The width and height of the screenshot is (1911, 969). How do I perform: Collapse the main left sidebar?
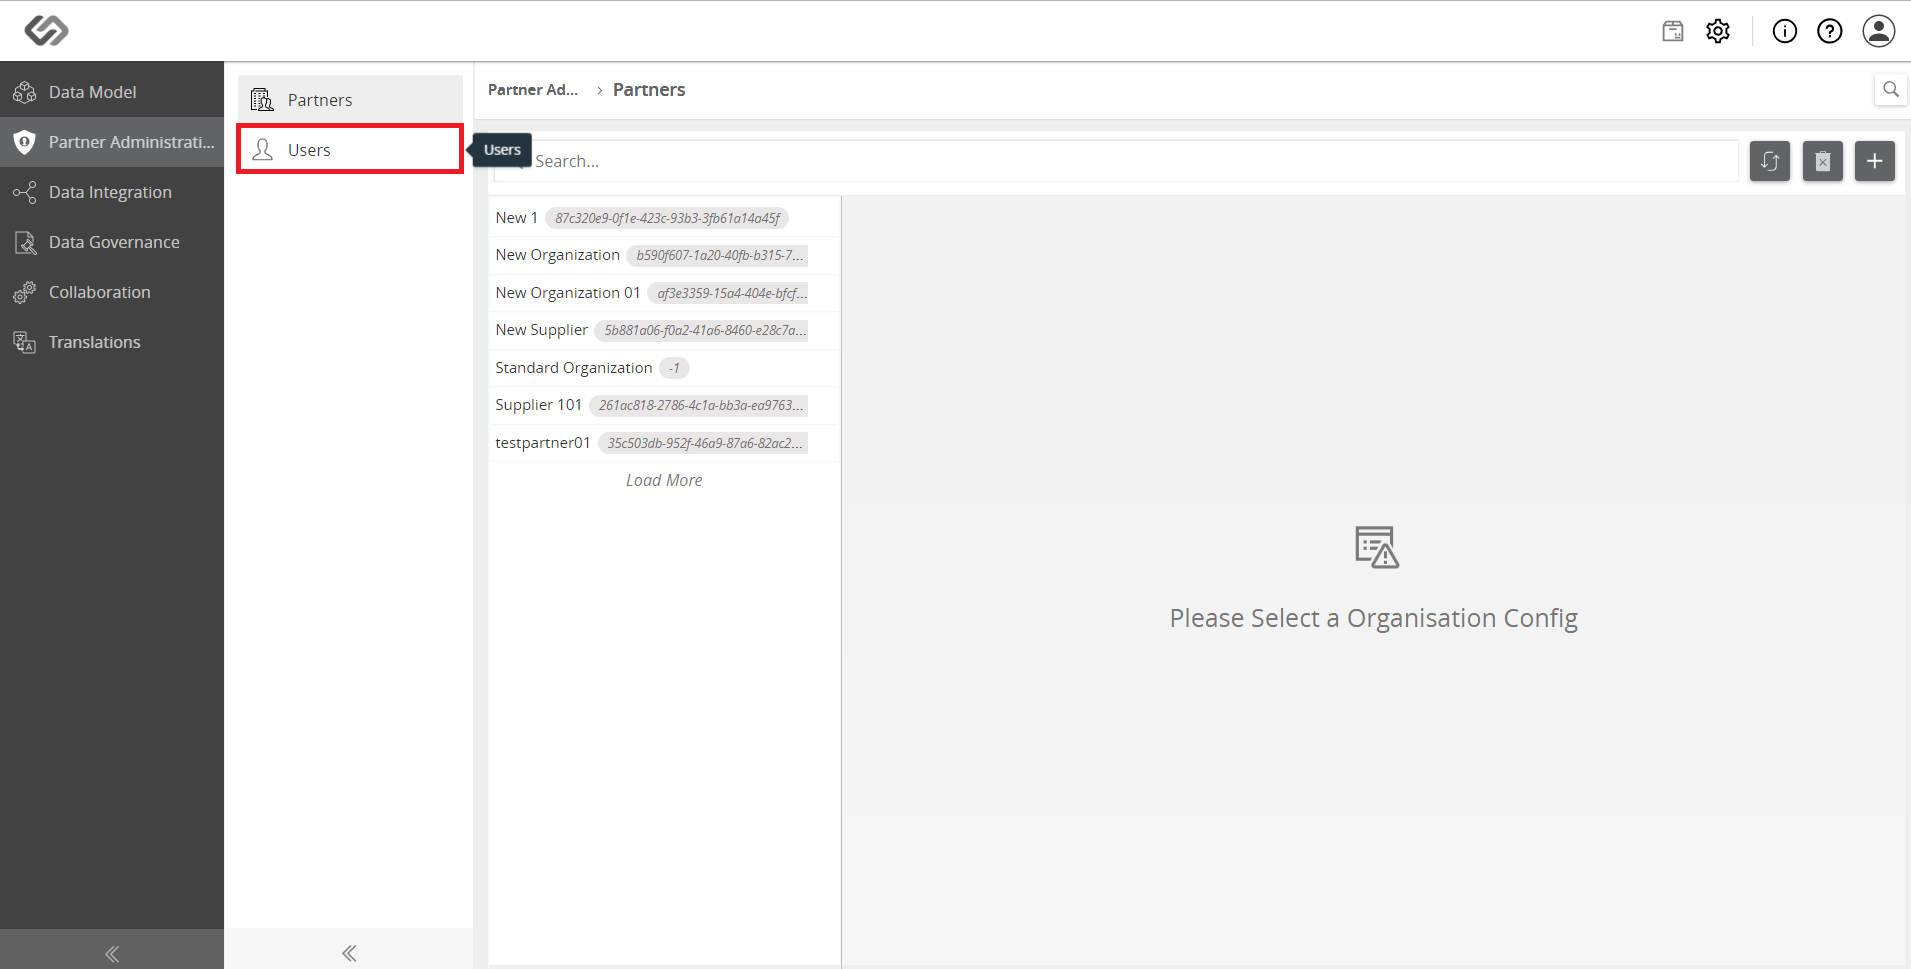(112, 953)
